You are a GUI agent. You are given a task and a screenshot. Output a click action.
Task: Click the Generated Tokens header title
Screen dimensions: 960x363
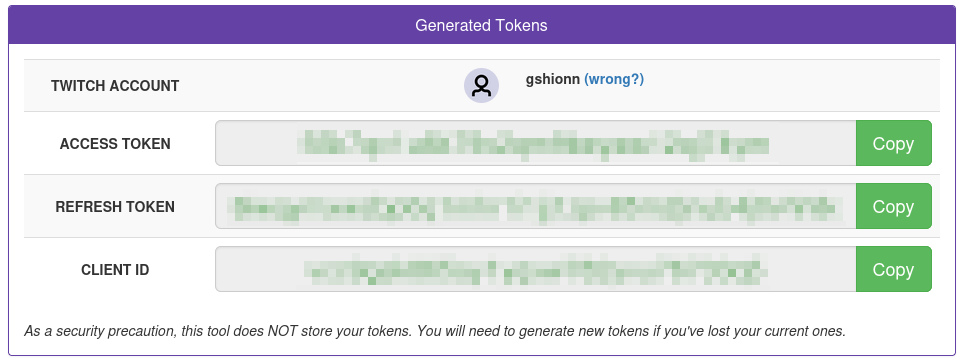point(481,25)
